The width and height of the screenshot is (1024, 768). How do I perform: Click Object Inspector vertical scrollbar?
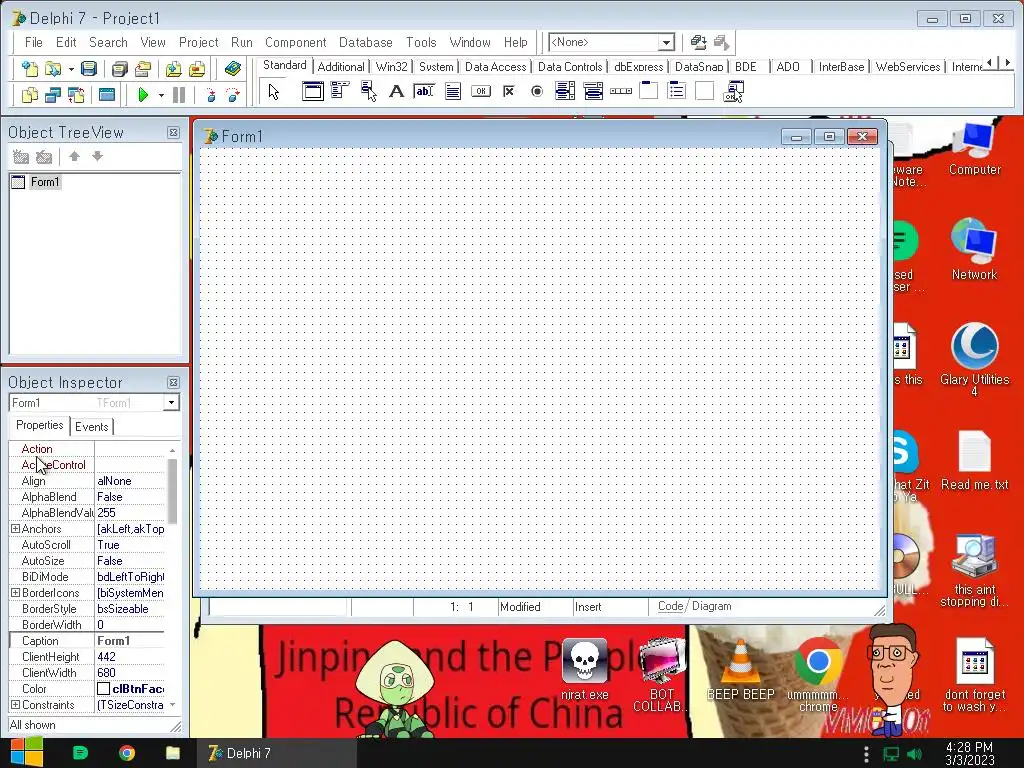tap(172, 491)
